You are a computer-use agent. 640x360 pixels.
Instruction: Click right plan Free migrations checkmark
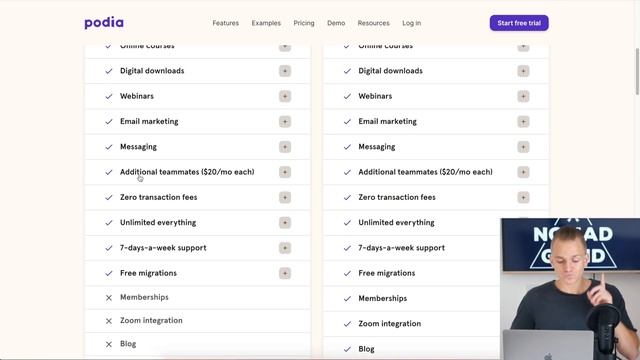(x=347, y=273)
